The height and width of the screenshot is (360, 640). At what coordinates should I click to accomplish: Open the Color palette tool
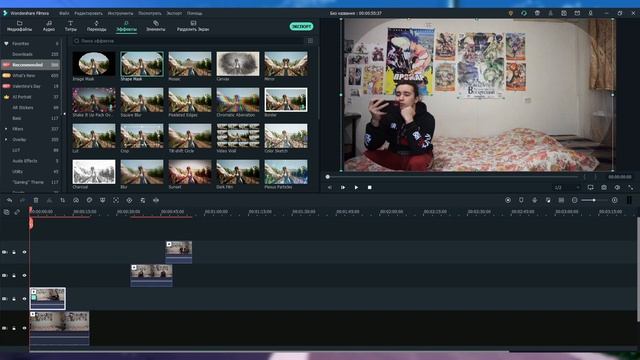pyautogui.click(x=89, y=200)
